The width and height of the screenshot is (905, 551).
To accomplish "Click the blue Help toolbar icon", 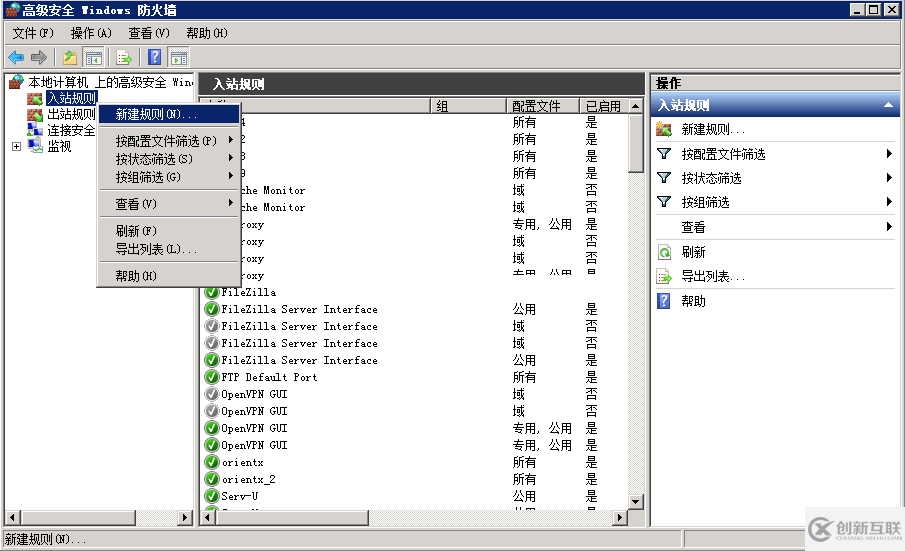I will [x=155, y=57].
